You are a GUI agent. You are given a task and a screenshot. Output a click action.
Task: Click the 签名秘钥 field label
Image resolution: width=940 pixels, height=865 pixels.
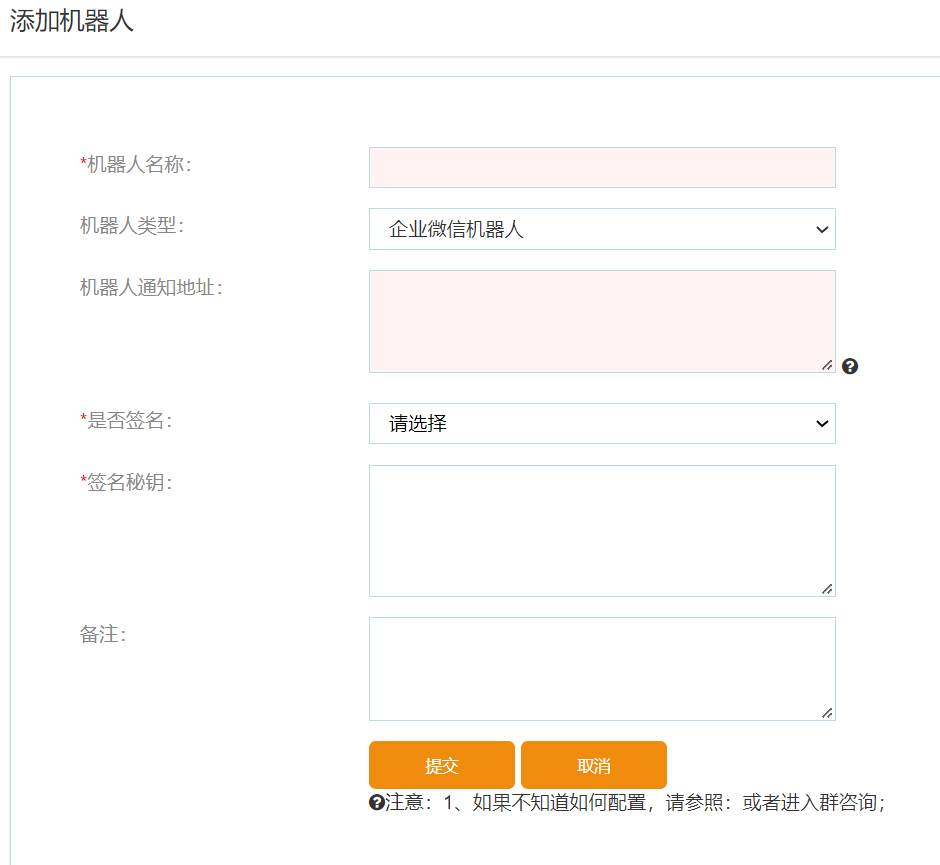[125, 483]
